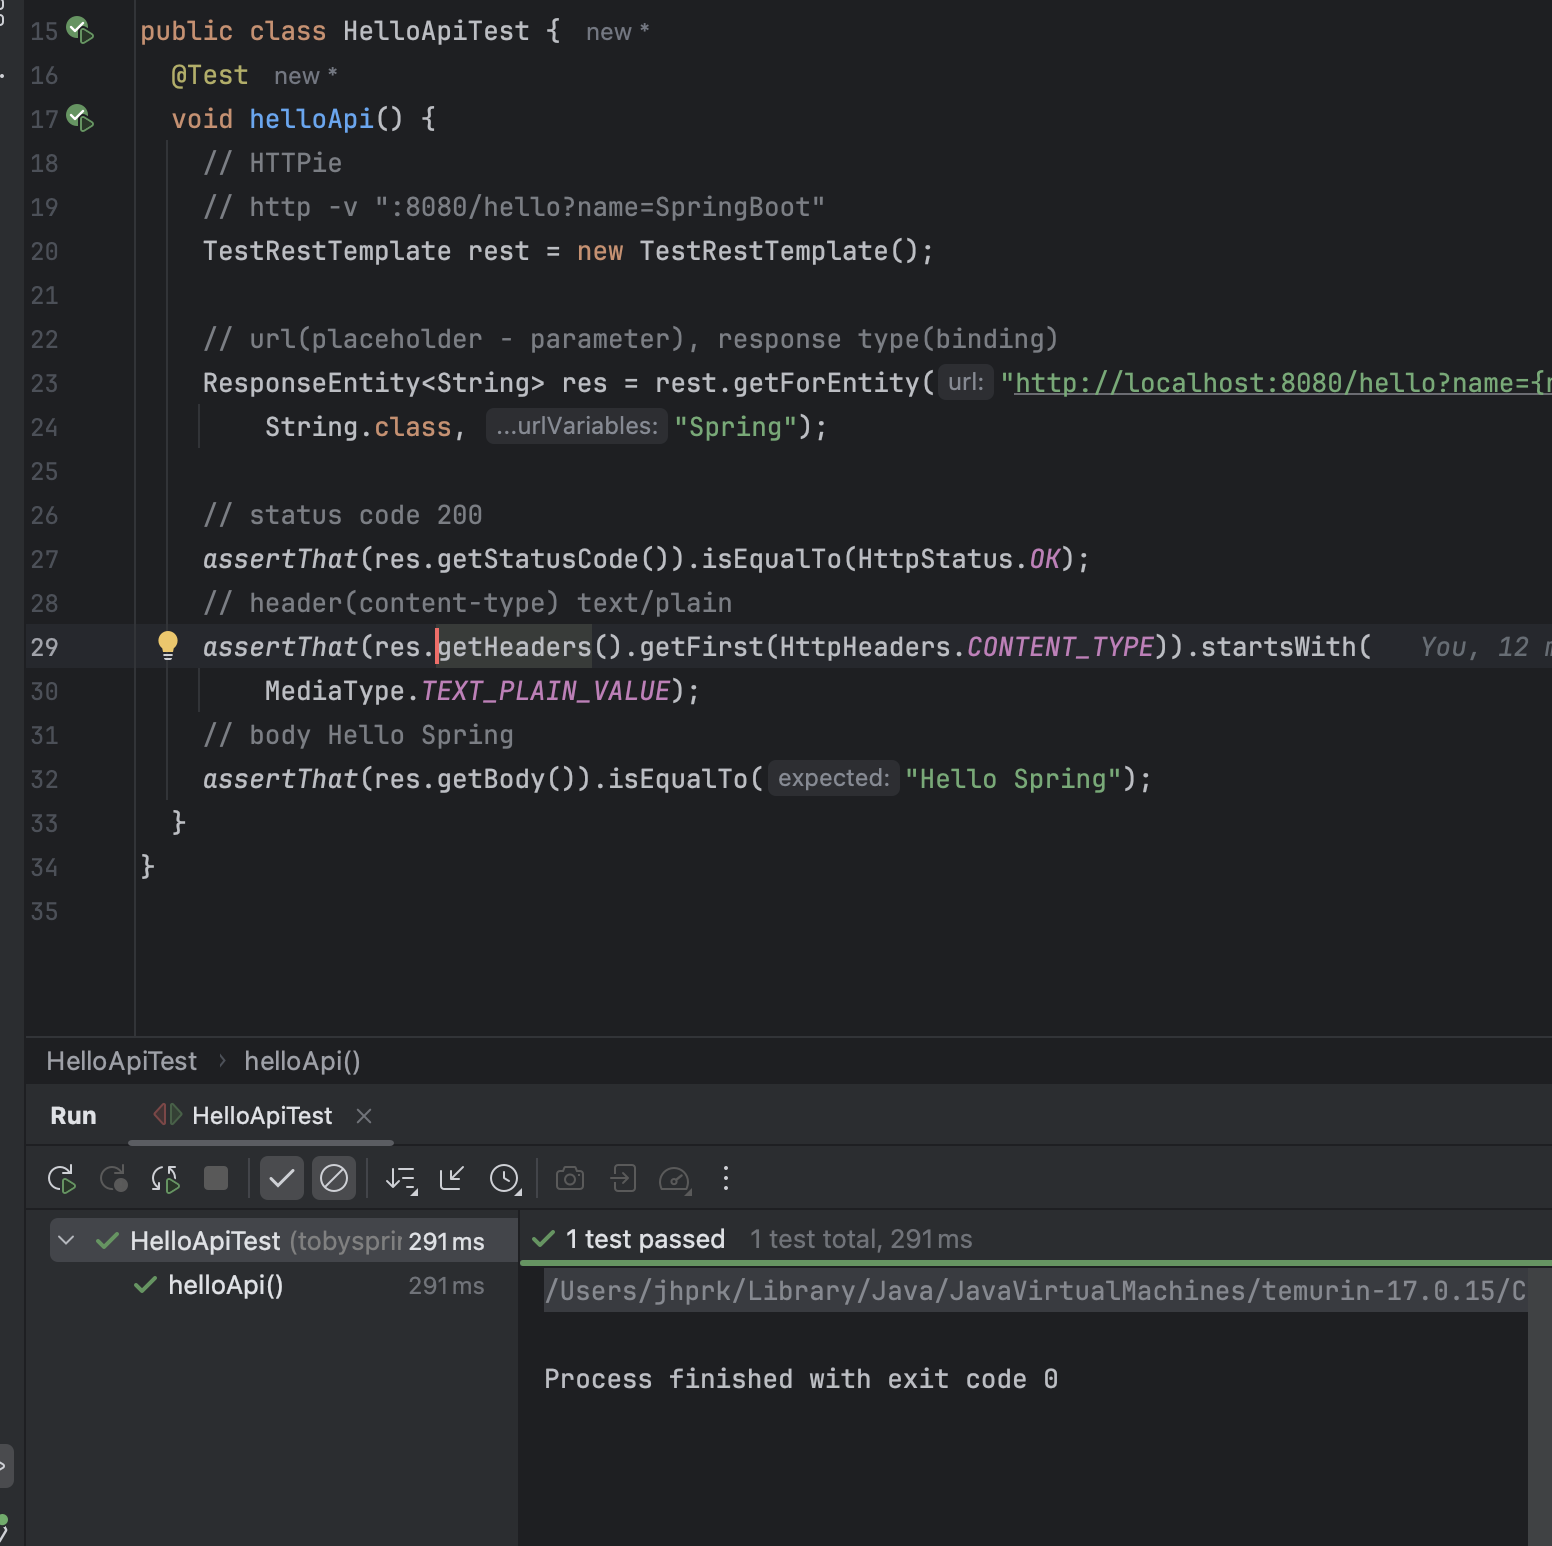Image resolution: width=1552 pixels, height=1546 pixels.
Task: Click the 291 ms duration beside helloApi()
Action: (x=446, y=1286)
